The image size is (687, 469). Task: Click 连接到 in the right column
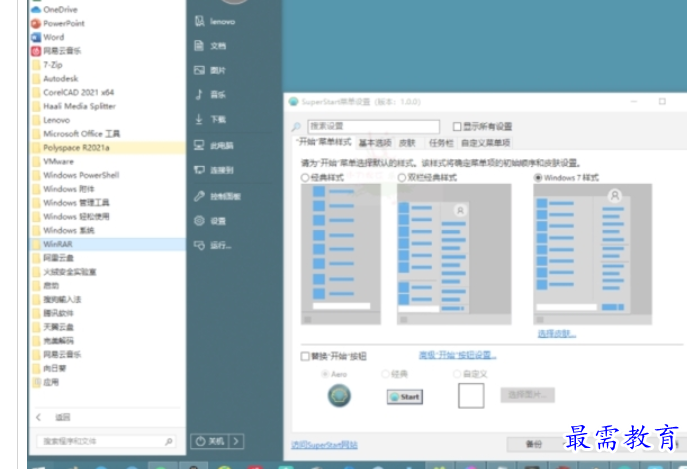click(x=214, y=170)
